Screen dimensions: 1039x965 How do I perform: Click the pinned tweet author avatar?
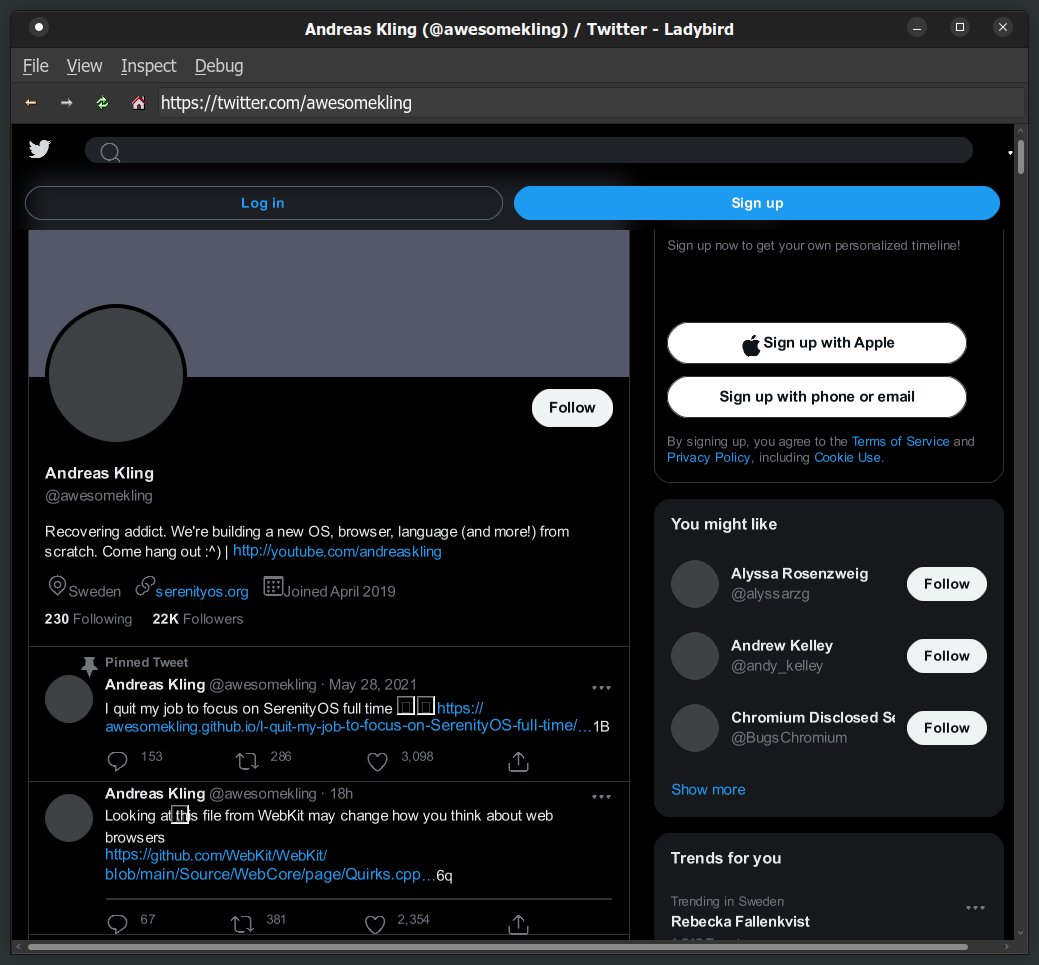[69, 699]
